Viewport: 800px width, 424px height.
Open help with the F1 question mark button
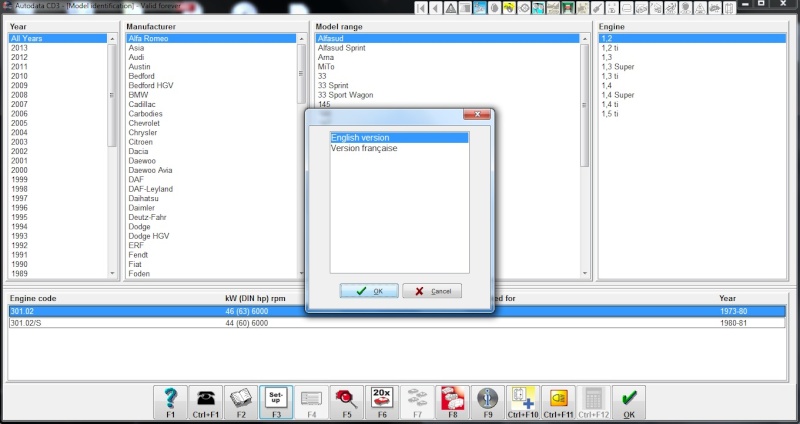[170, 403]
